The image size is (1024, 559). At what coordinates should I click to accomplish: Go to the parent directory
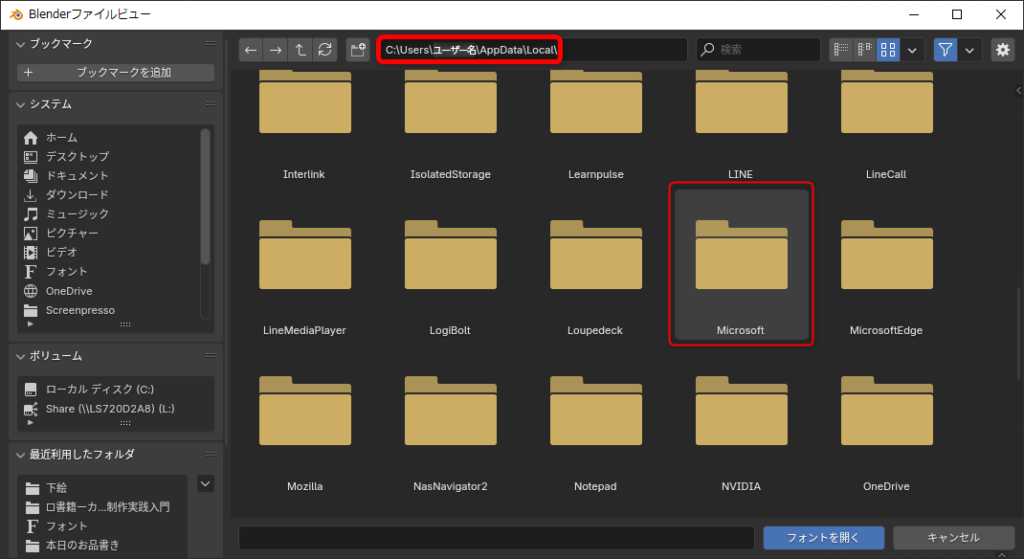(299, 50)
